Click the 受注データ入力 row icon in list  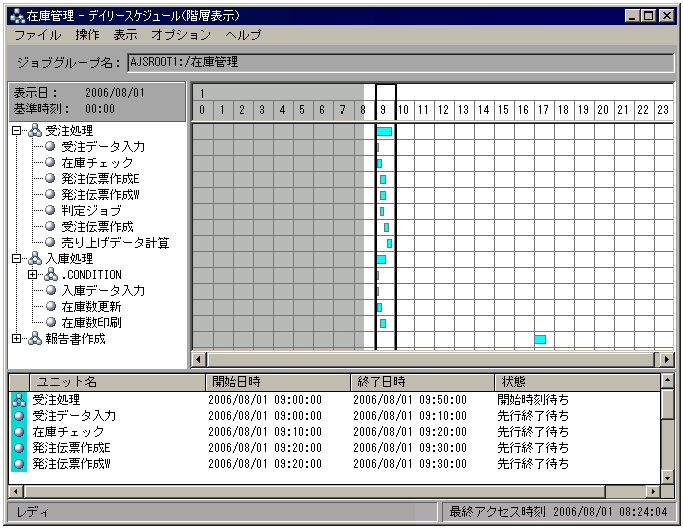(19, 416)
